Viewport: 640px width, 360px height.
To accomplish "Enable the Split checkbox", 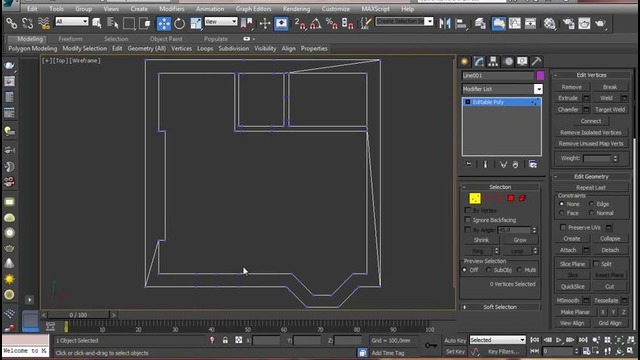I will 596,264.
